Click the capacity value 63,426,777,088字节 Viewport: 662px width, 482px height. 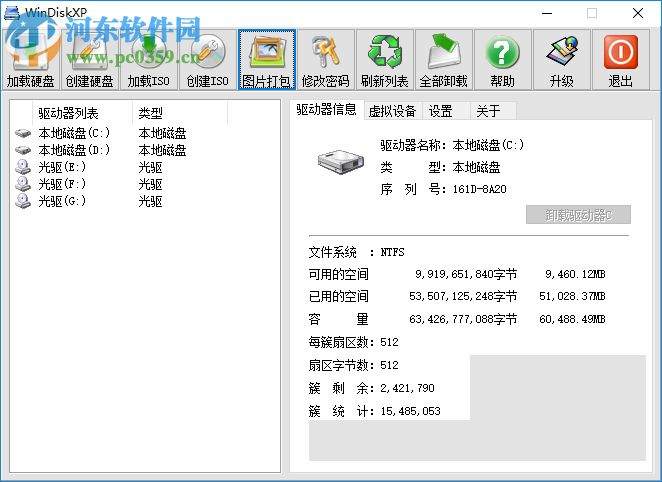[x=463, y=319]
